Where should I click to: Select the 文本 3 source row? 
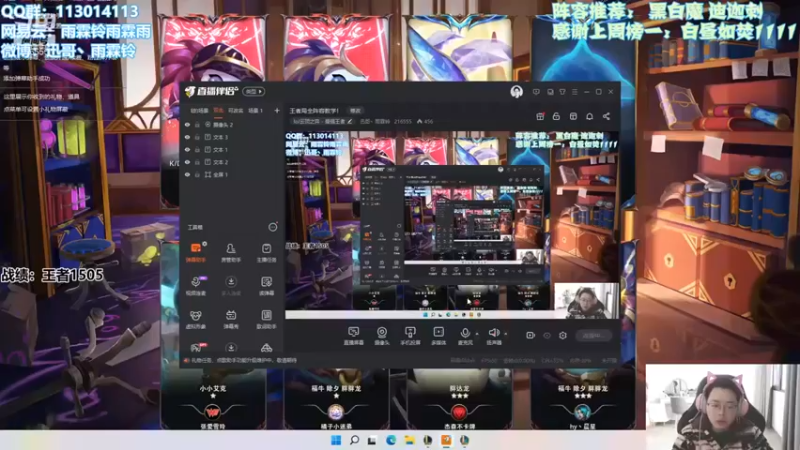232,137
